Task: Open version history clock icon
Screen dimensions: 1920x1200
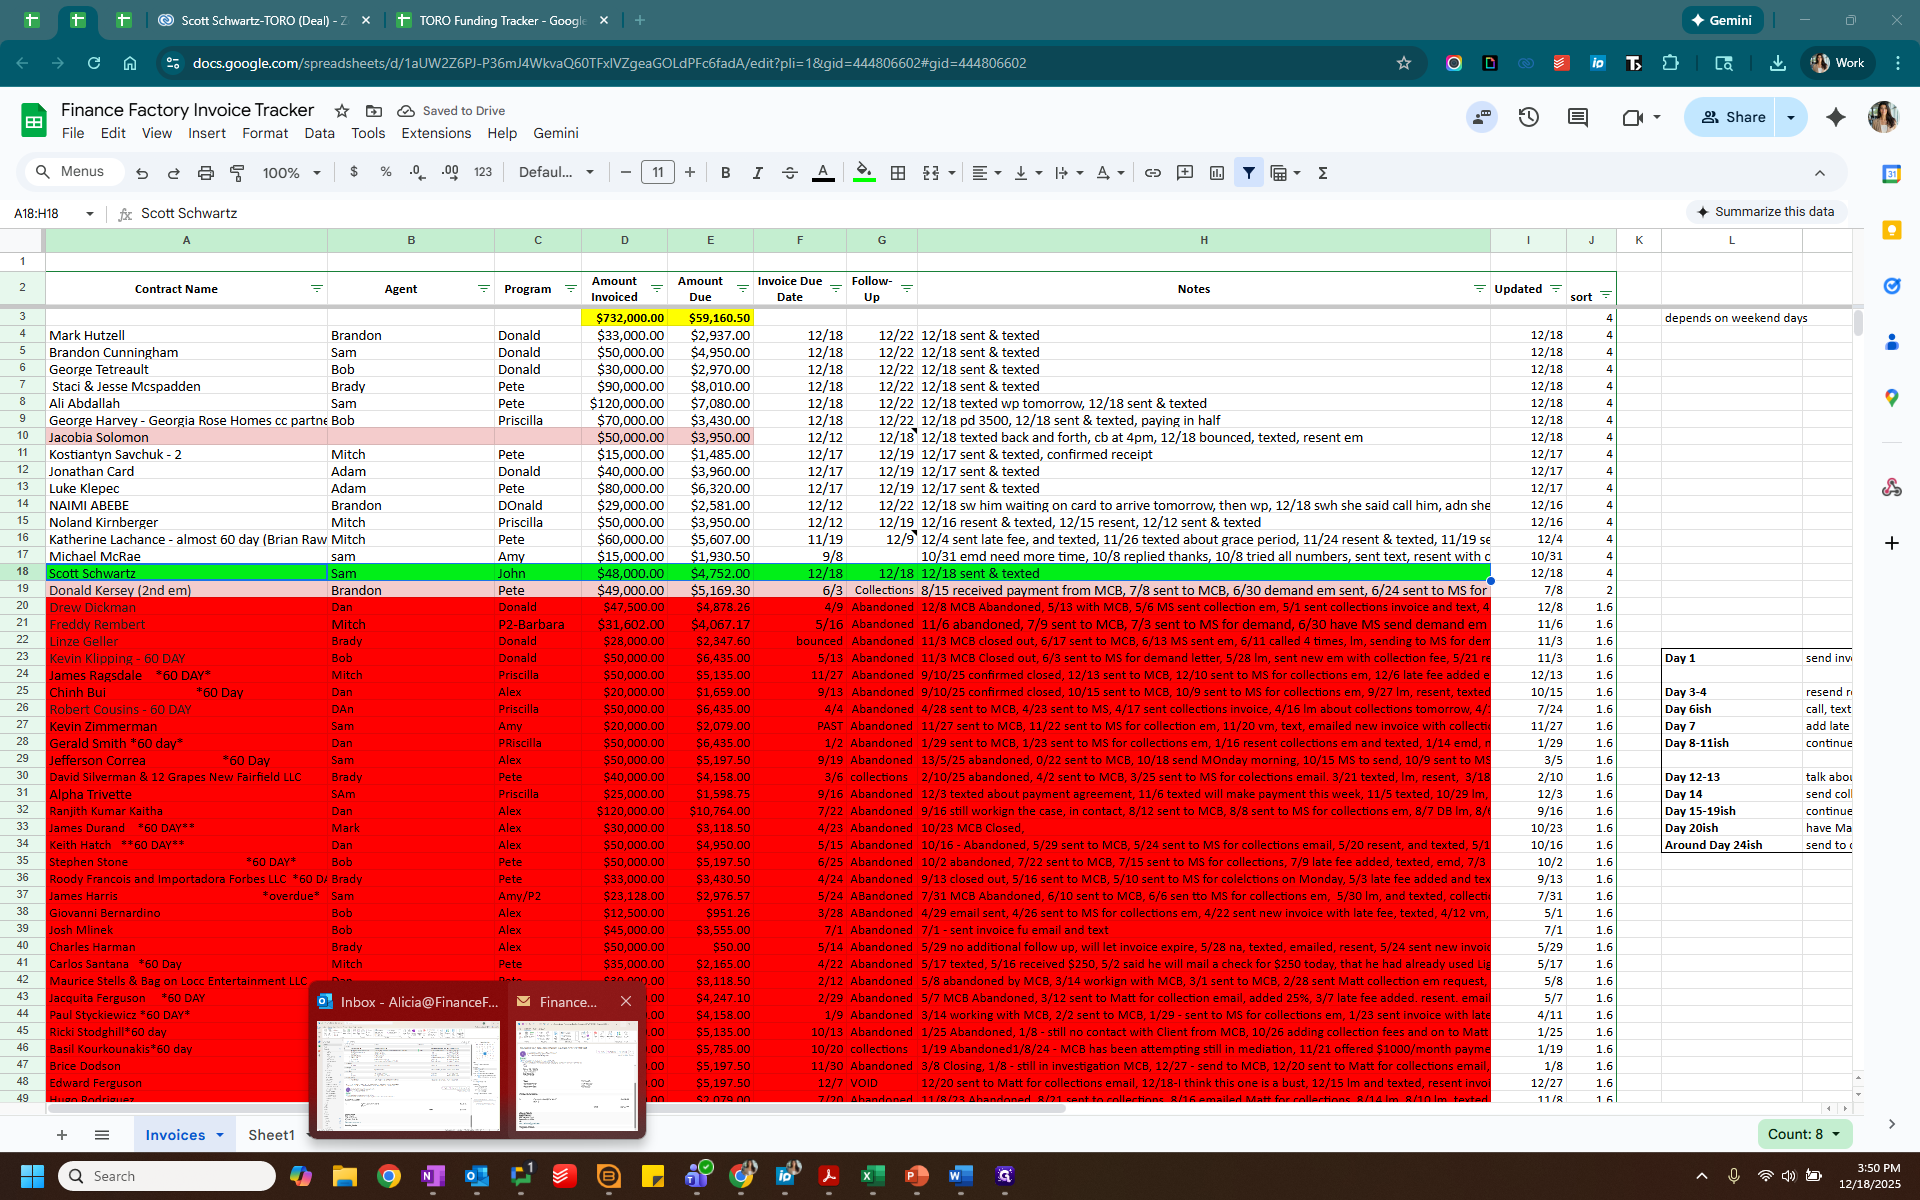Action: (x=1528, y=117)
